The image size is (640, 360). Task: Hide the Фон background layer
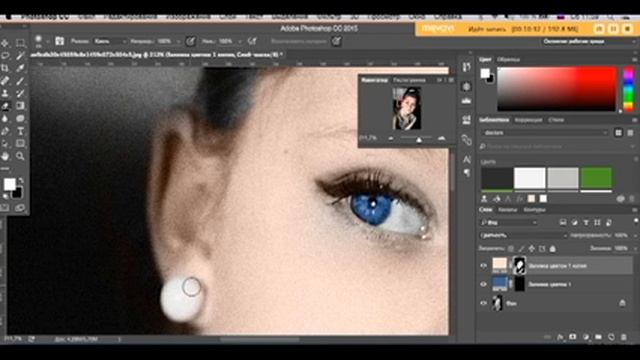[x=484, y=303]
